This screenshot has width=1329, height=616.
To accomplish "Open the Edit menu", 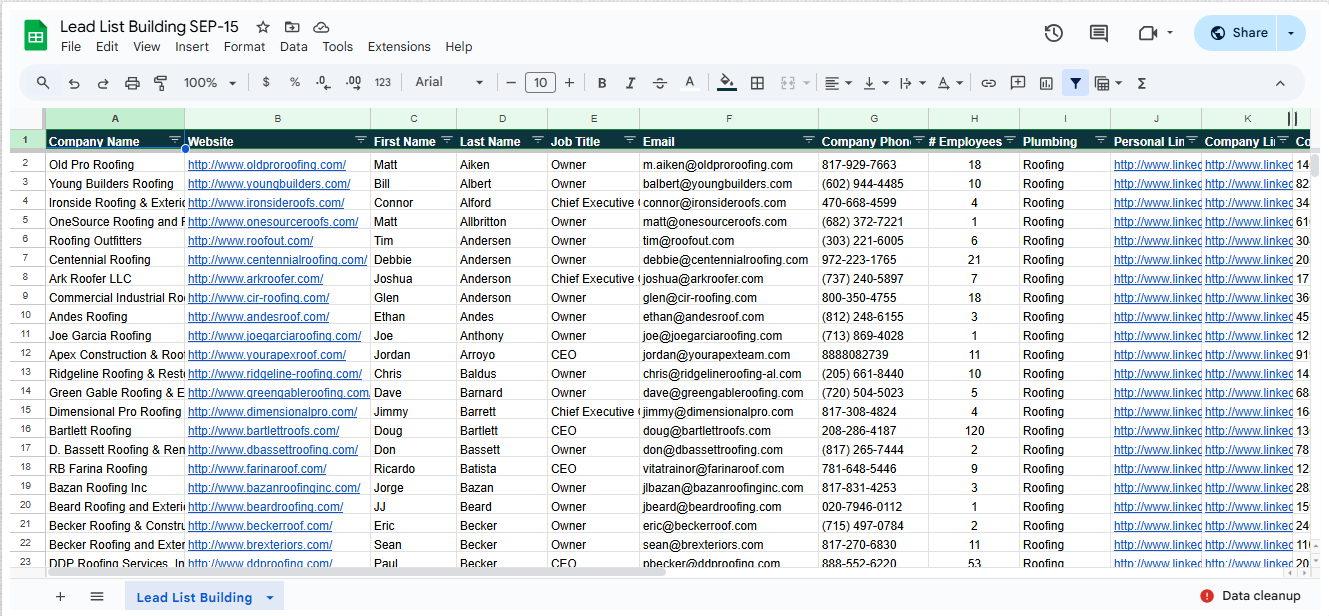I will 107,47.
